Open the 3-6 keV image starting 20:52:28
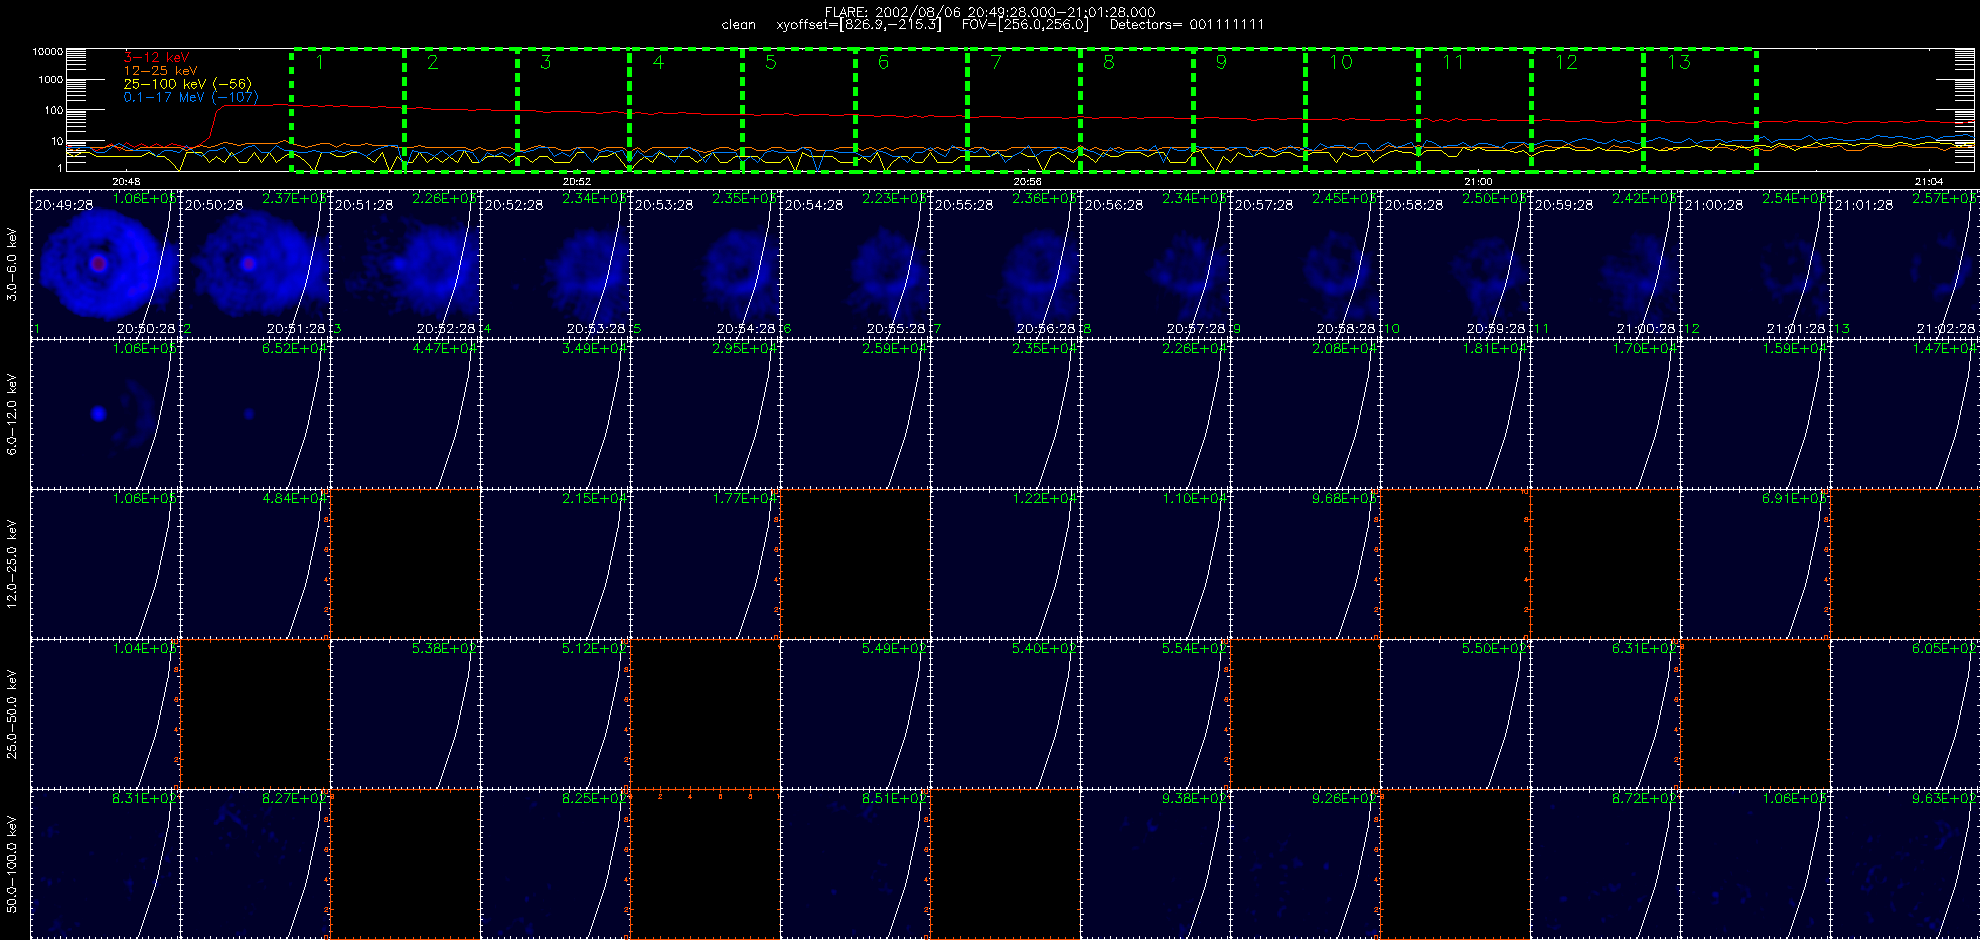The height and width of the screenshot is (940, 1980). (x=555, y=264)
